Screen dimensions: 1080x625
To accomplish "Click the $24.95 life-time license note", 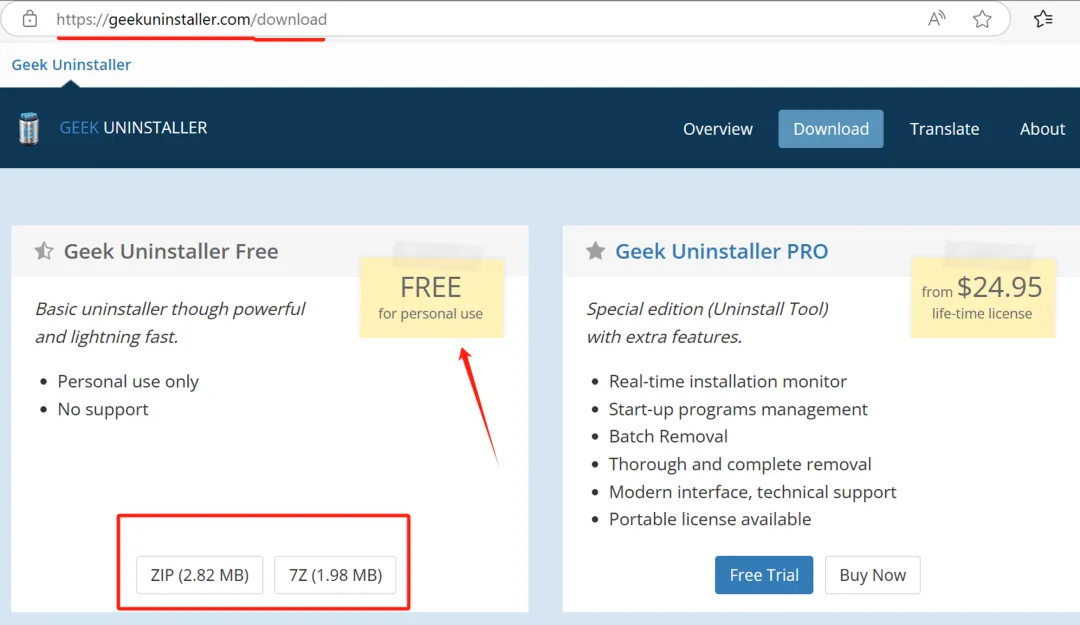I will (982, 298).
